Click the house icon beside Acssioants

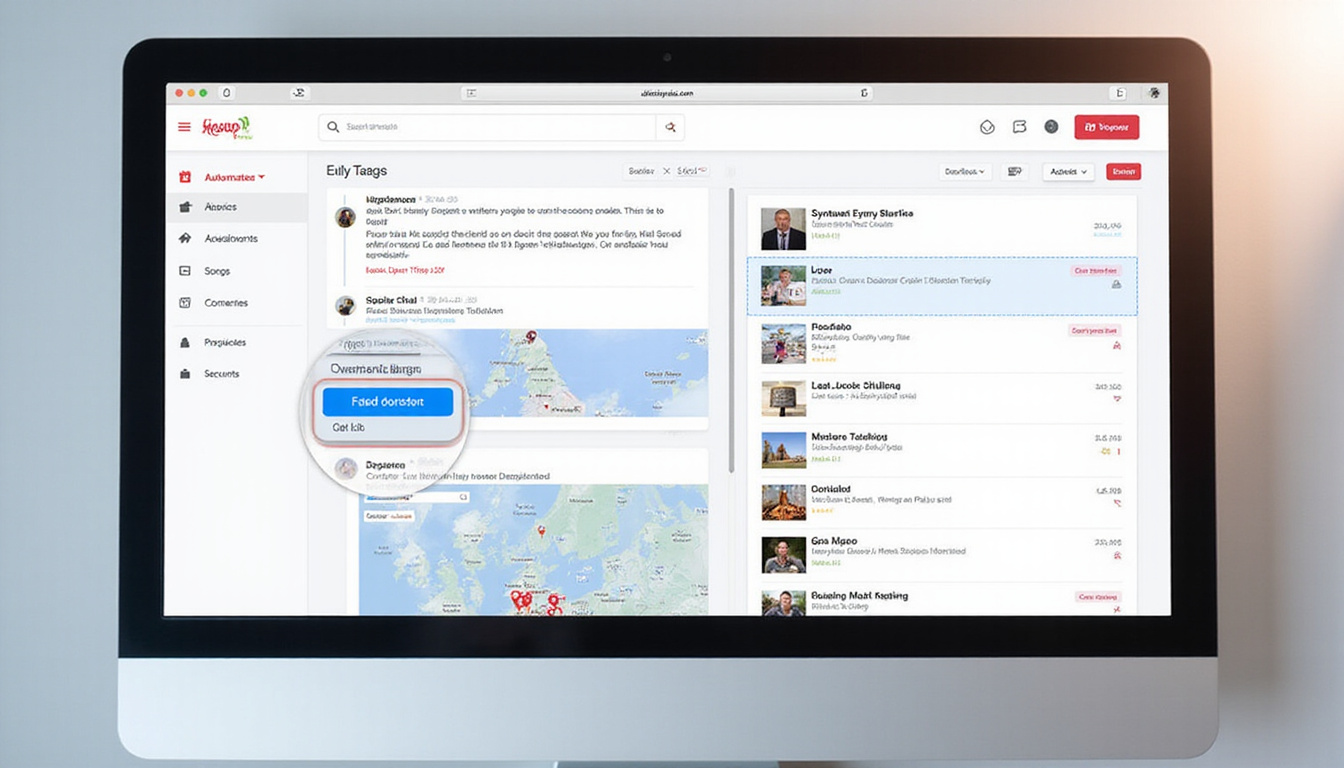(184, 239)
